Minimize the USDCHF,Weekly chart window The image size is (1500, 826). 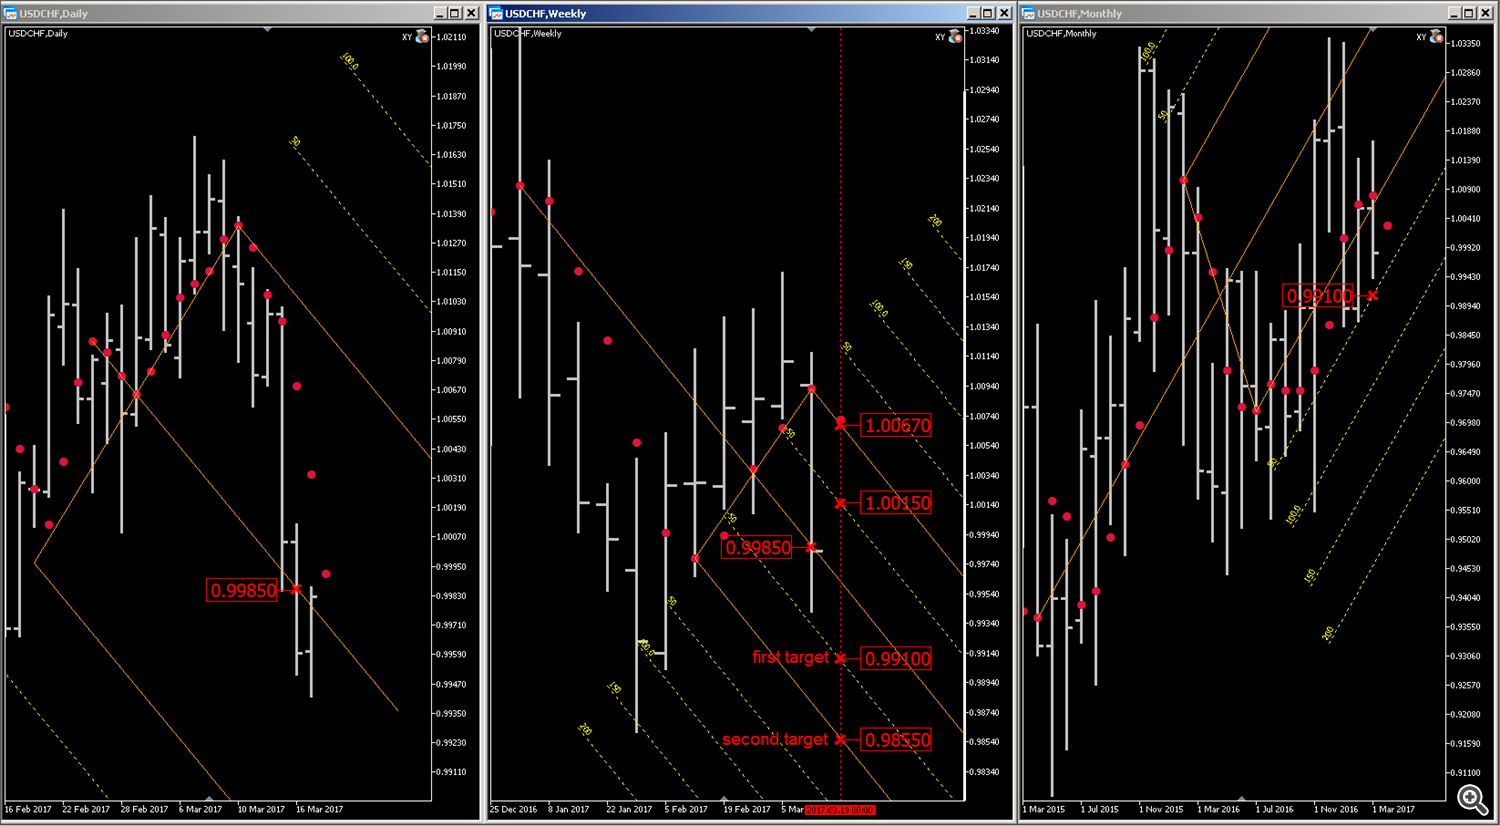coord(972,13)
